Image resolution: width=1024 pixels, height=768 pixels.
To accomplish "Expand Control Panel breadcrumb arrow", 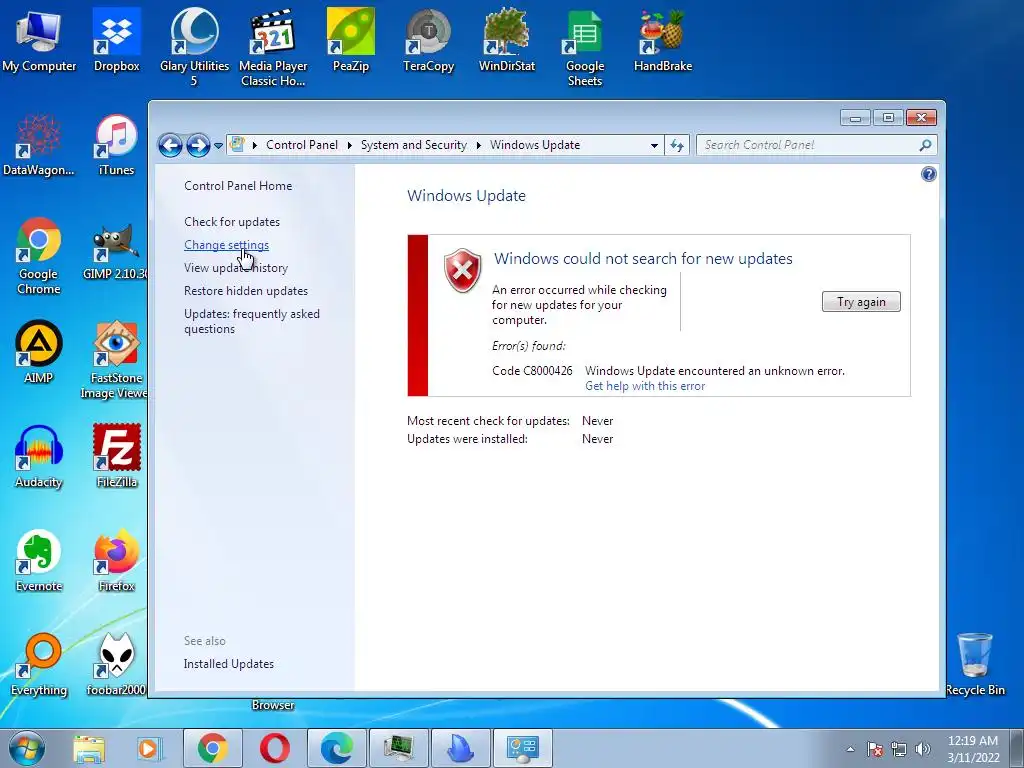I will point(350,145).
